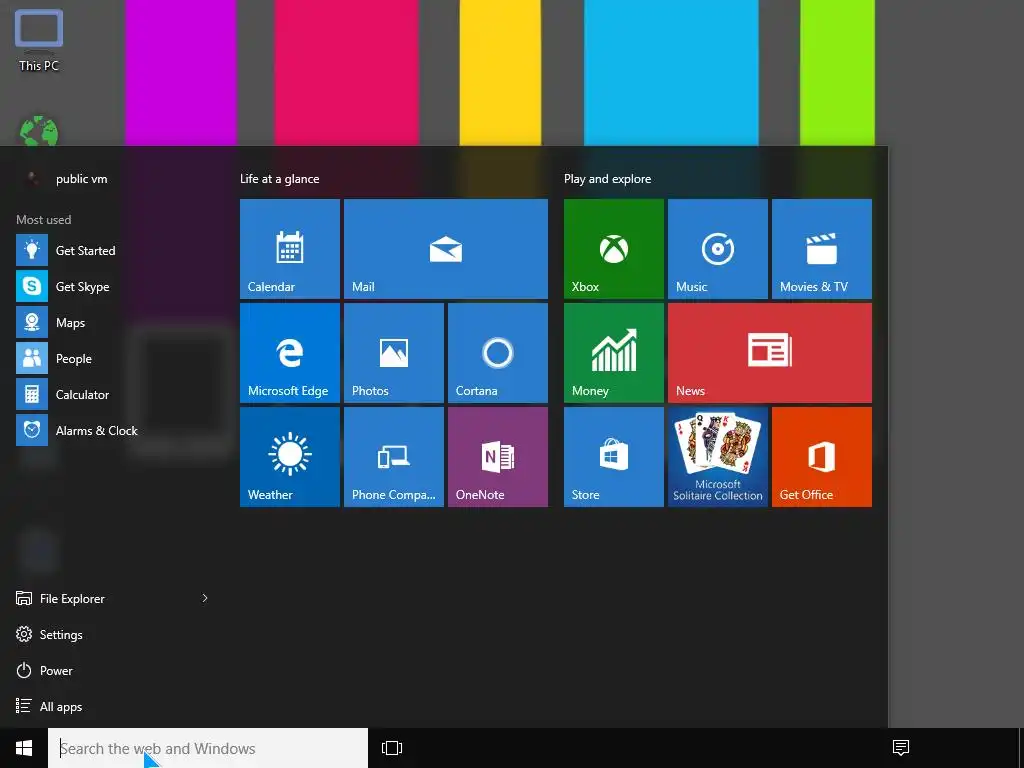Launch the OneNote tile

(498, 456)
